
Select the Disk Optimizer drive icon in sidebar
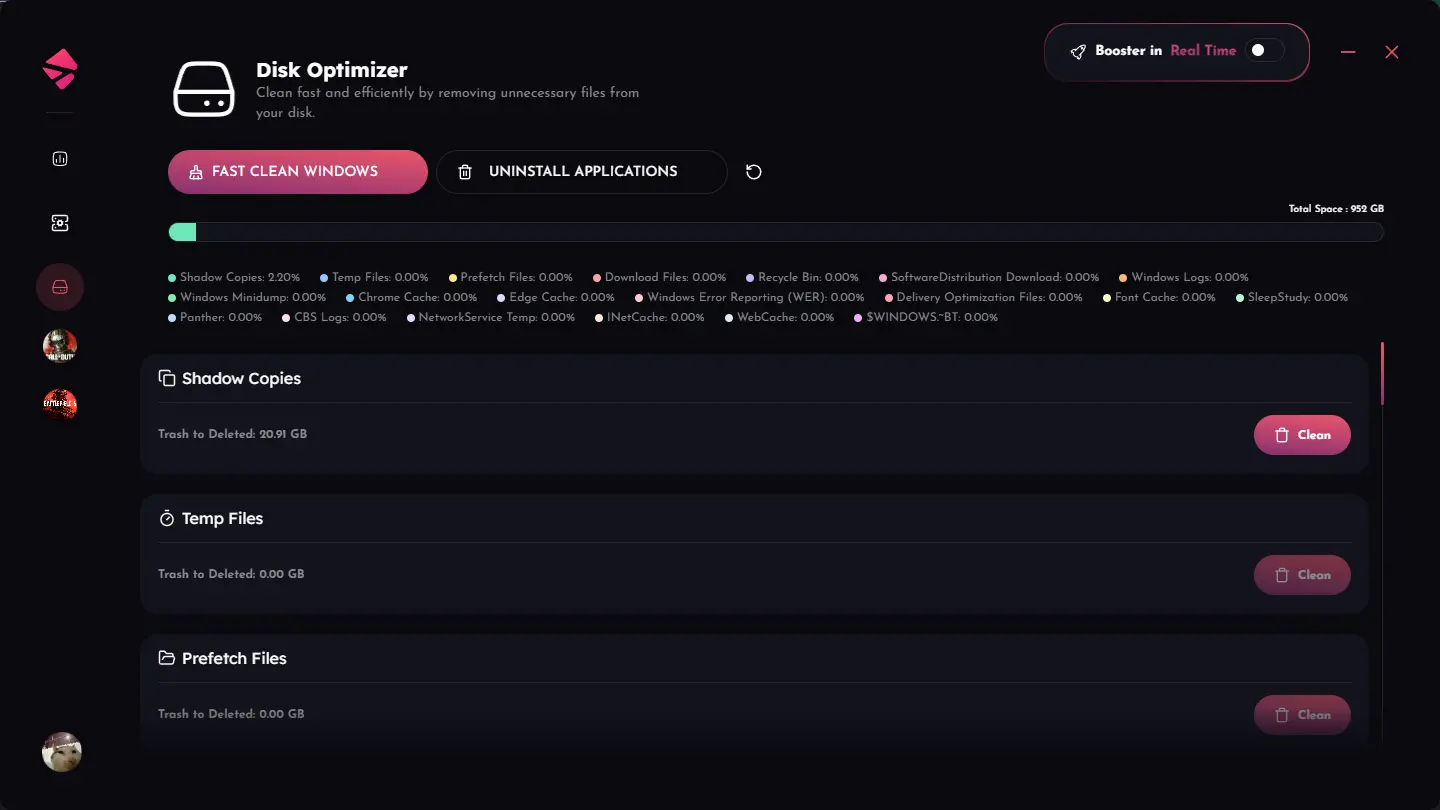point(60,288)
